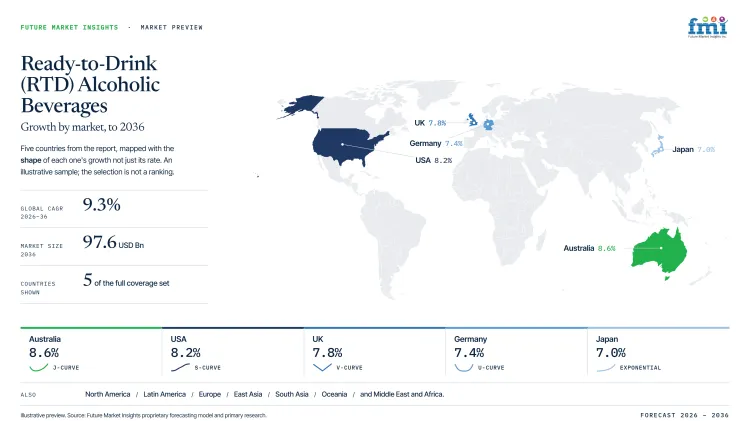
Task: Click the UK island shape on map
Action: pos(472,119)
